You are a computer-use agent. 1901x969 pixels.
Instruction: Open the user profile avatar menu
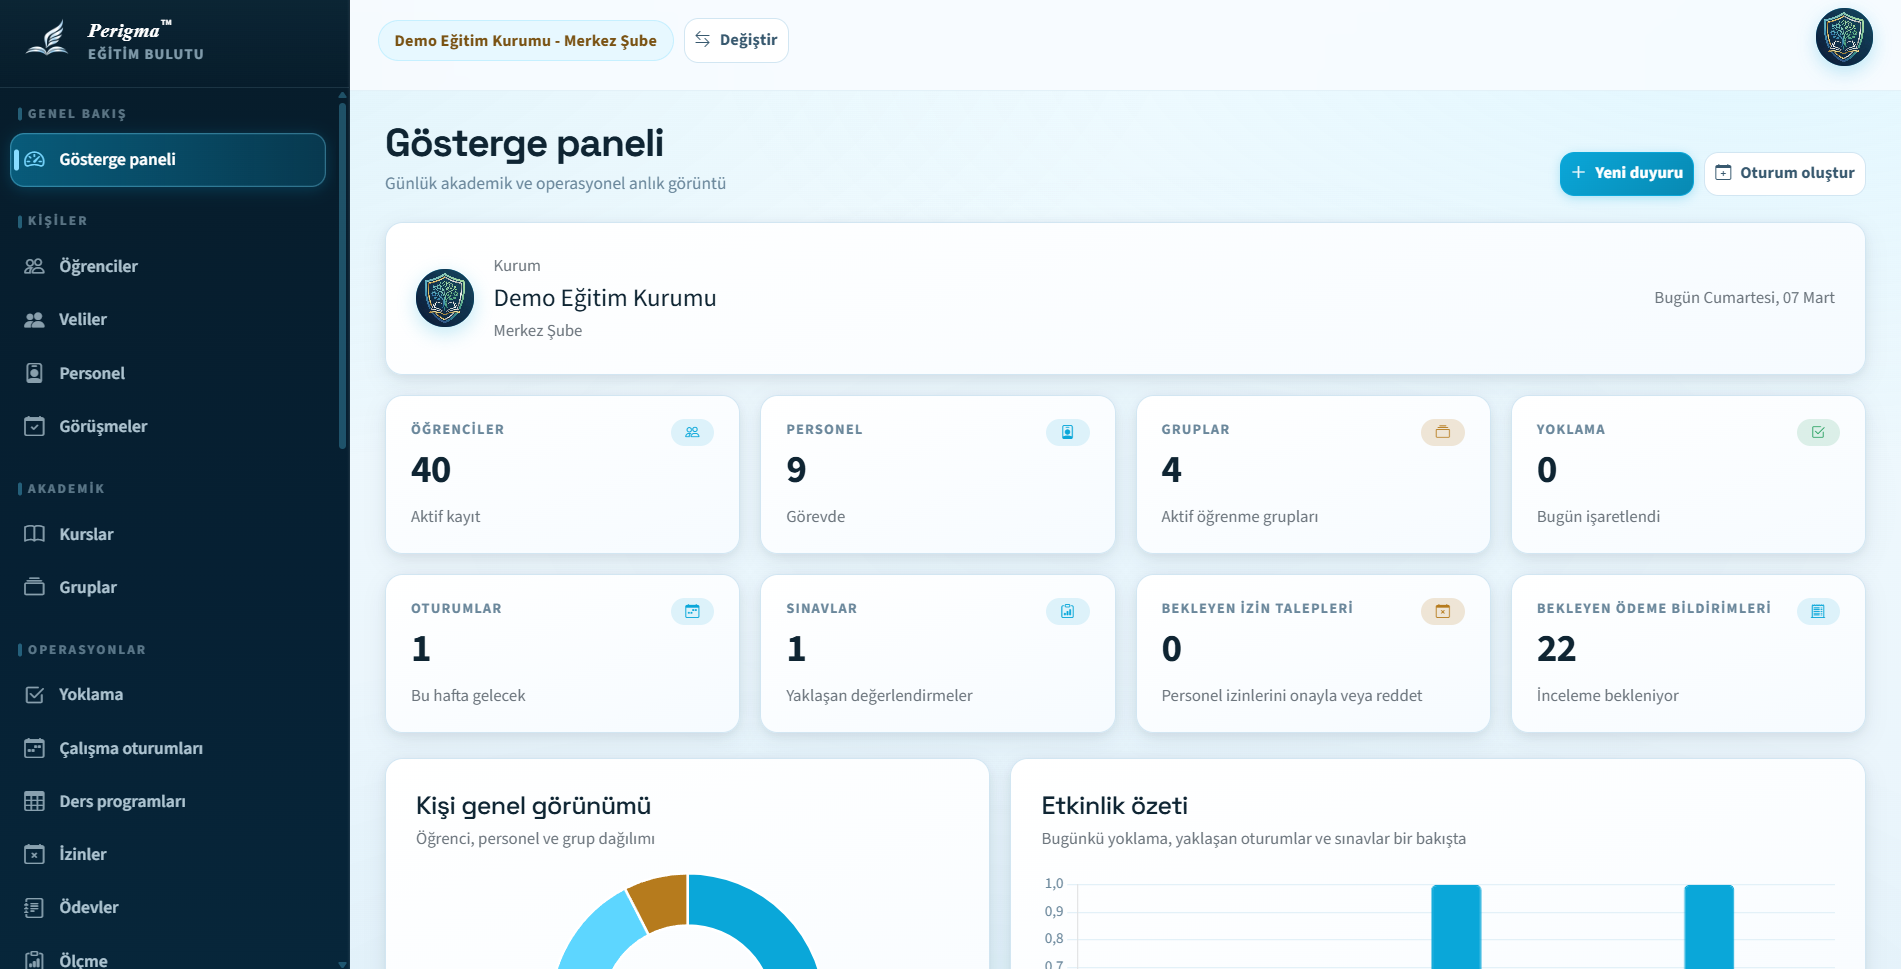(1843, 38)
